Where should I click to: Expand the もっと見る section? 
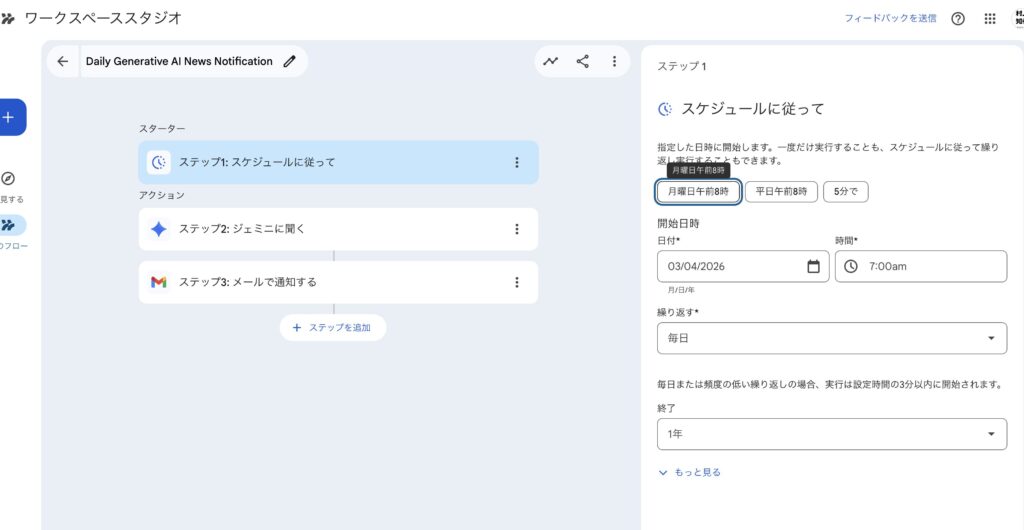click(x=689, y=472)
